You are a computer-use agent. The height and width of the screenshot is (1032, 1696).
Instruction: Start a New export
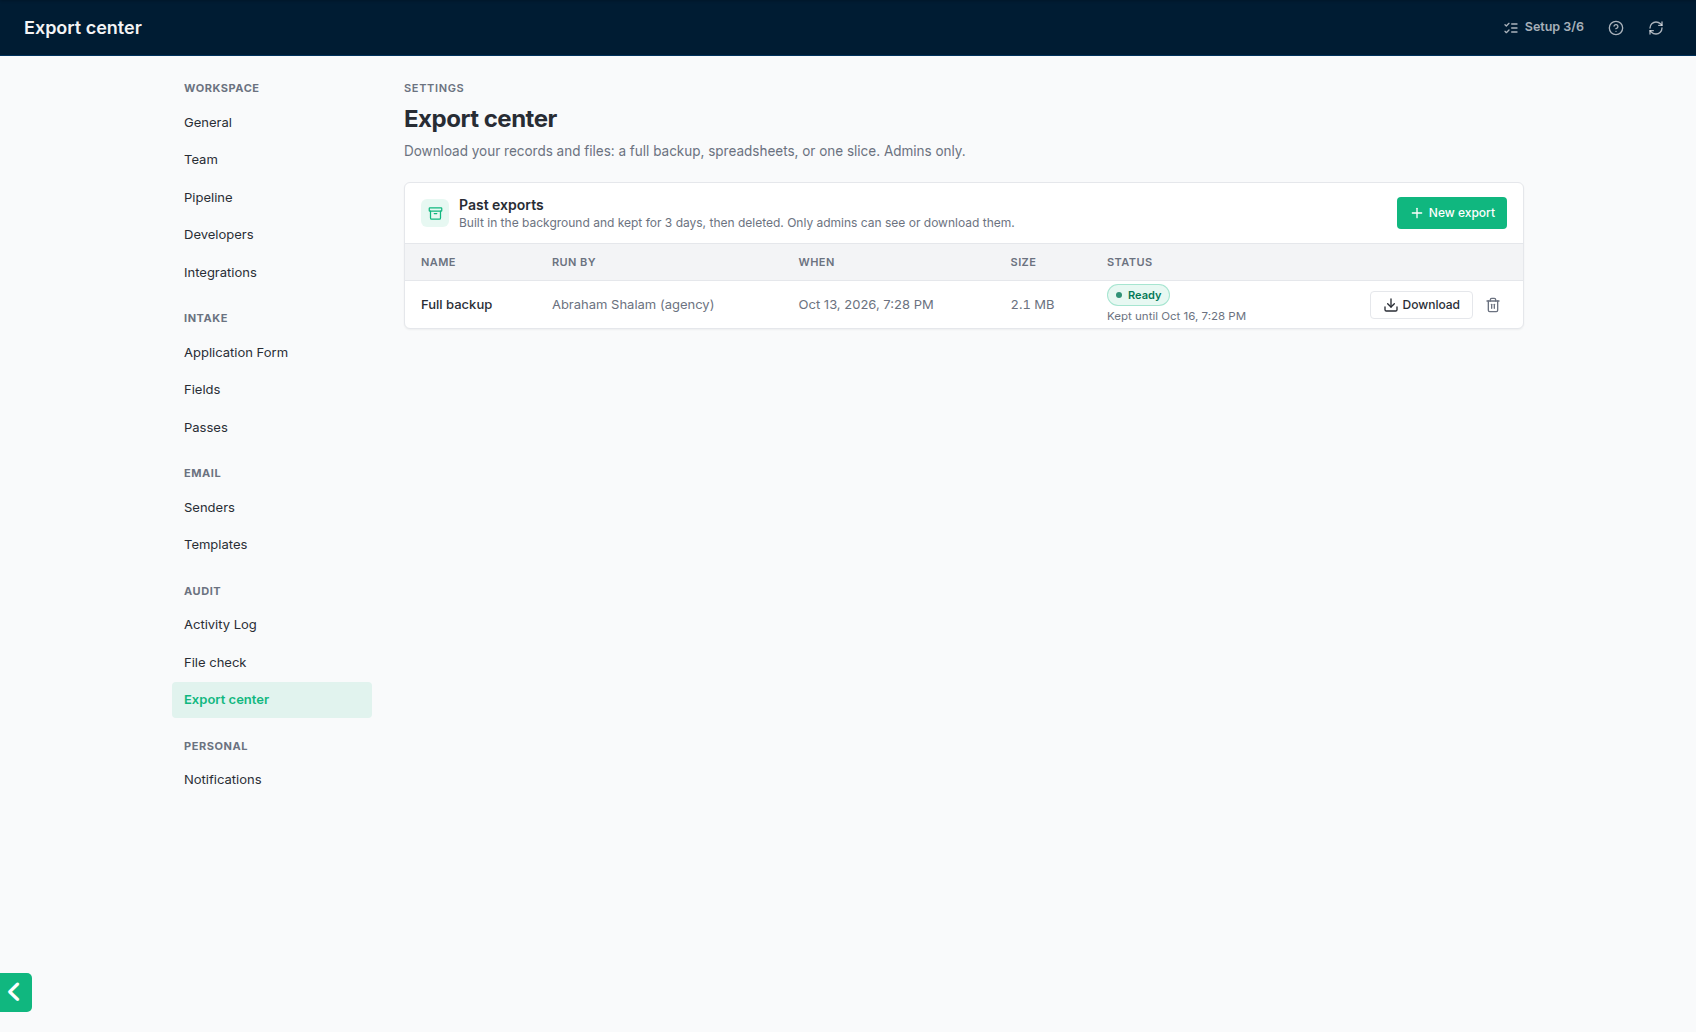pyautogui.click(x=1452, y=213)
